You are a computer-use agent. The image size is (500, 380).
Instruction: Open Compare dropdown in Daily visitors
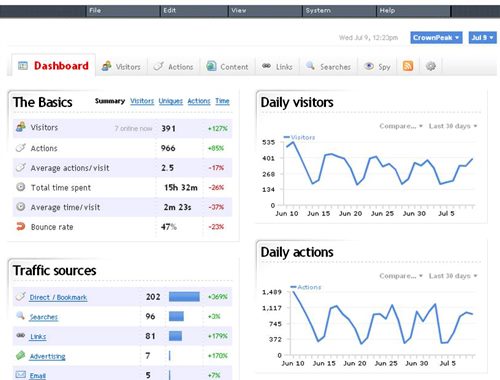pos(401,126)
